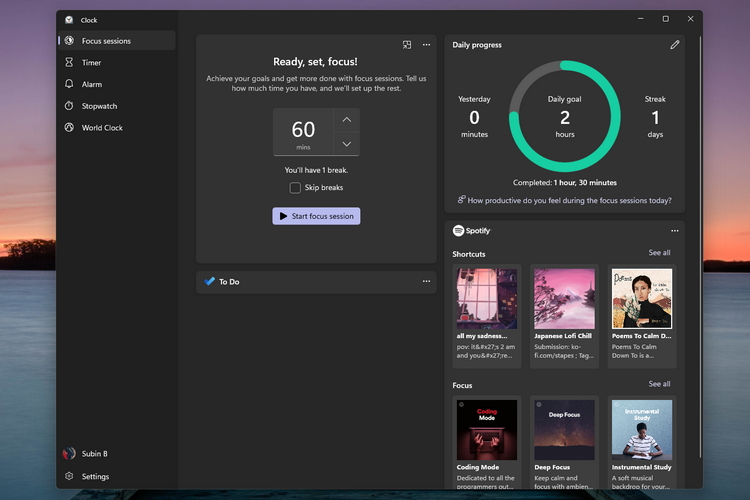Image resolution: width=750 pixels, height=500 pixels.
Task: Click the Subin B profile avatar
Action: pos(69,454)
